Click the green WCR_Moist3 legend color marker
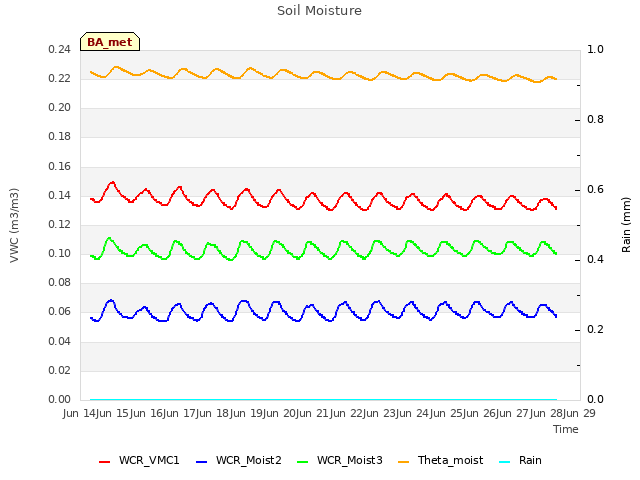640x480 pixels. (x=302, y=462)
